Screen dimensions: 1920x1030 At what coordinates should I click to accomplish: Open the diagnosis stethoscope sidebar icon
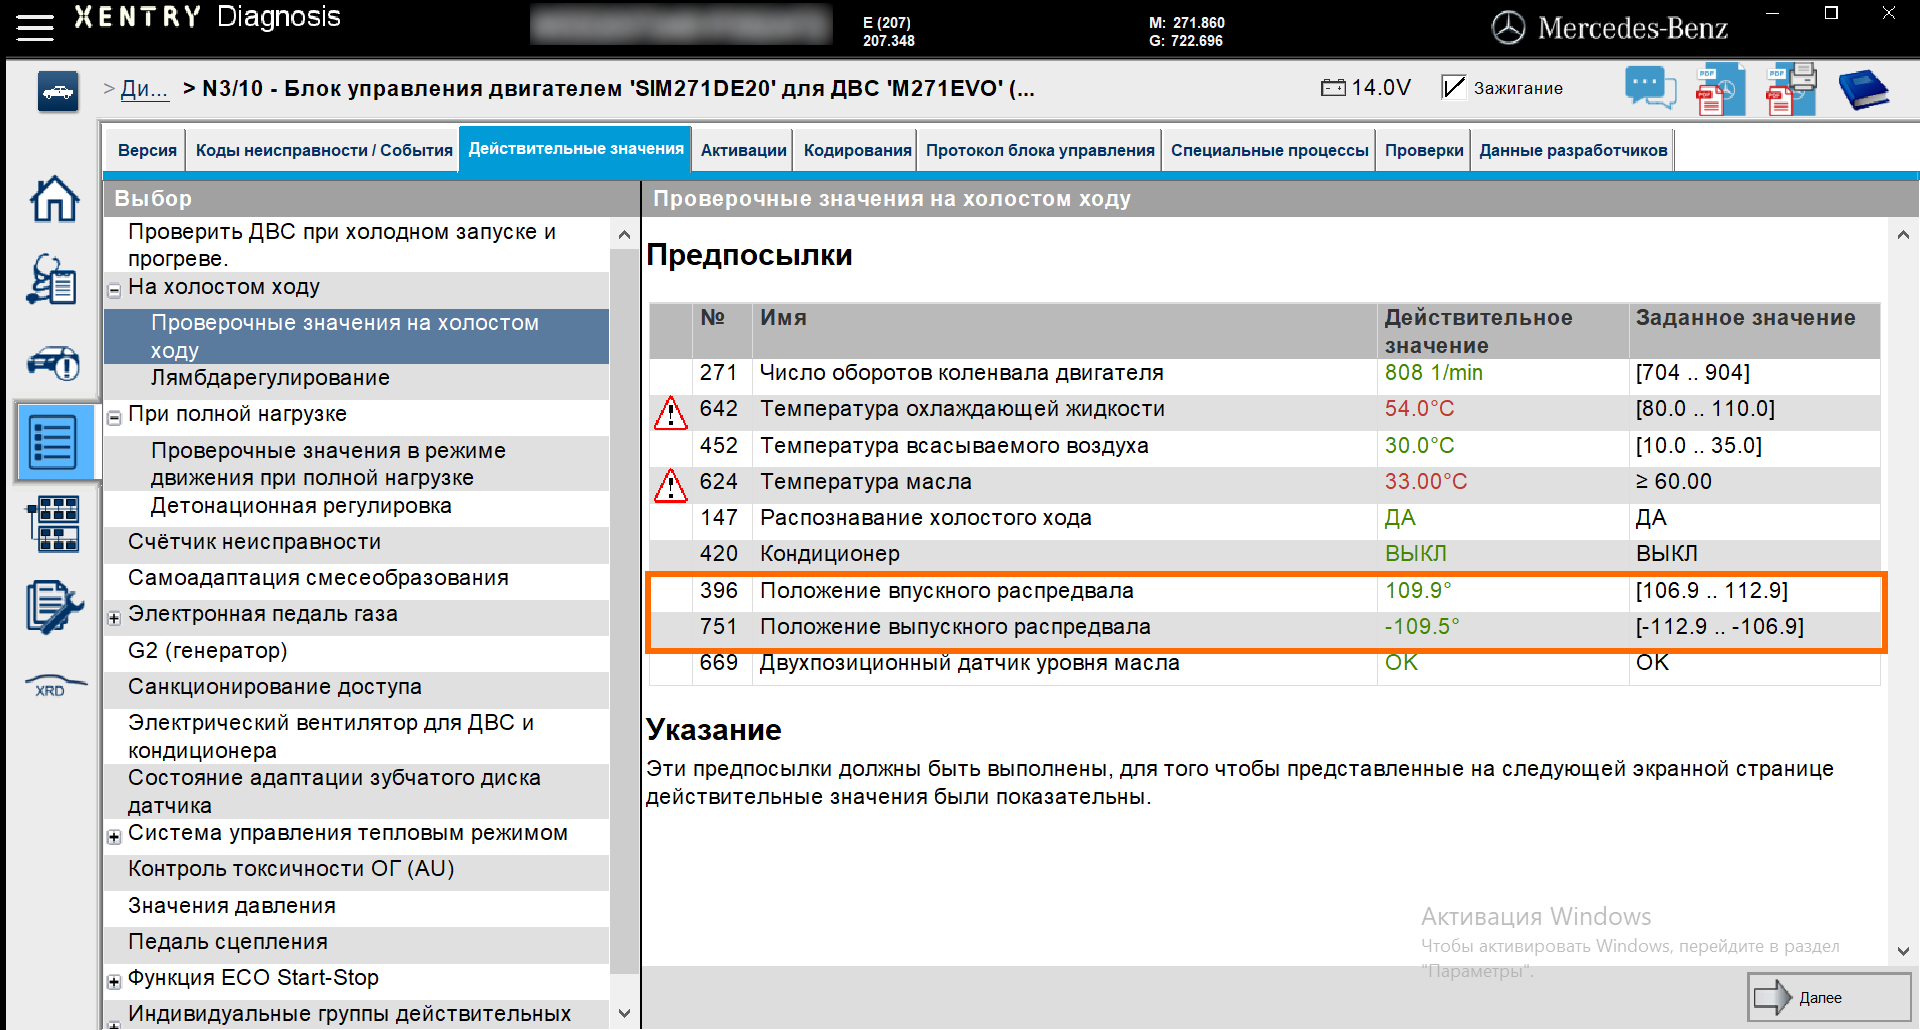tap(51, 279)
